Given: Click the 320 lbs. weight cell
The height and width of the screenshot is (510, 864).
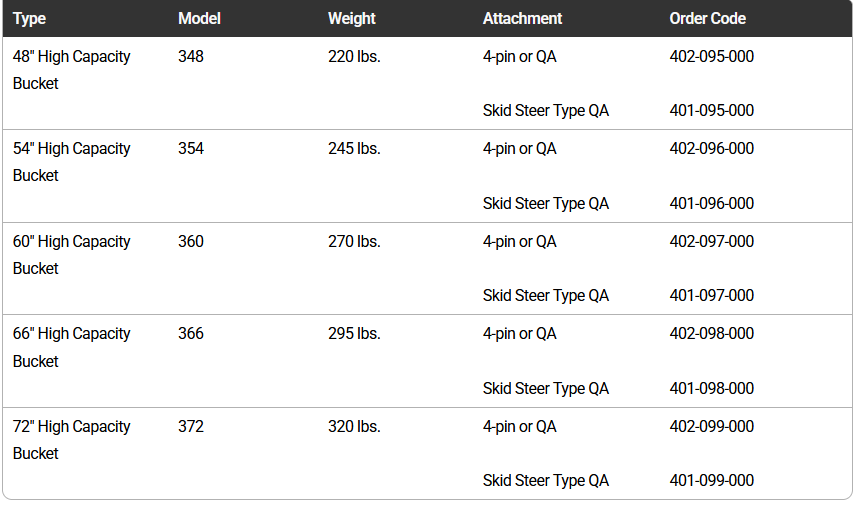Looking at the screenshot, I should pos(354,427).
